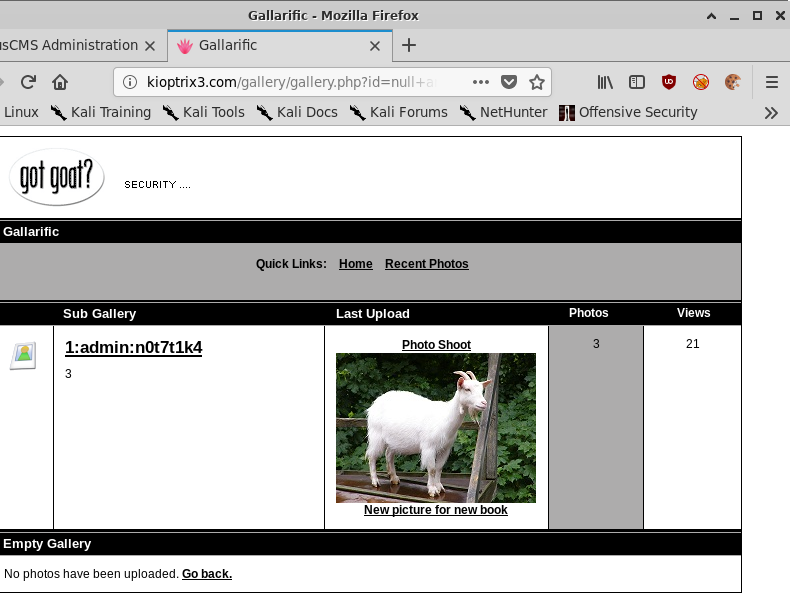This screenshot has height=611, width=790.
Task: Save the page to Pocket
Action: tap(509, 82)
